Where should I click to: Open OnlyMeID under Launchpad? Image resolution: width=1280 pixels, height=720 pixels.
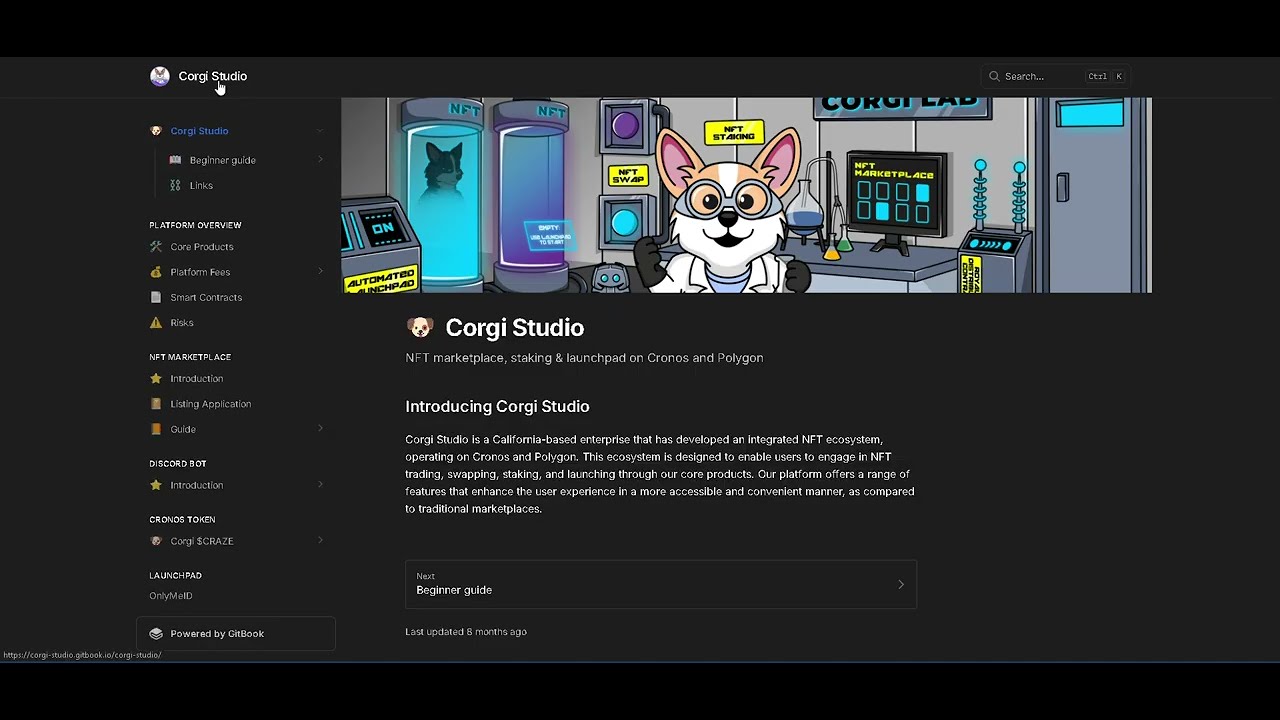click(171, 596)
